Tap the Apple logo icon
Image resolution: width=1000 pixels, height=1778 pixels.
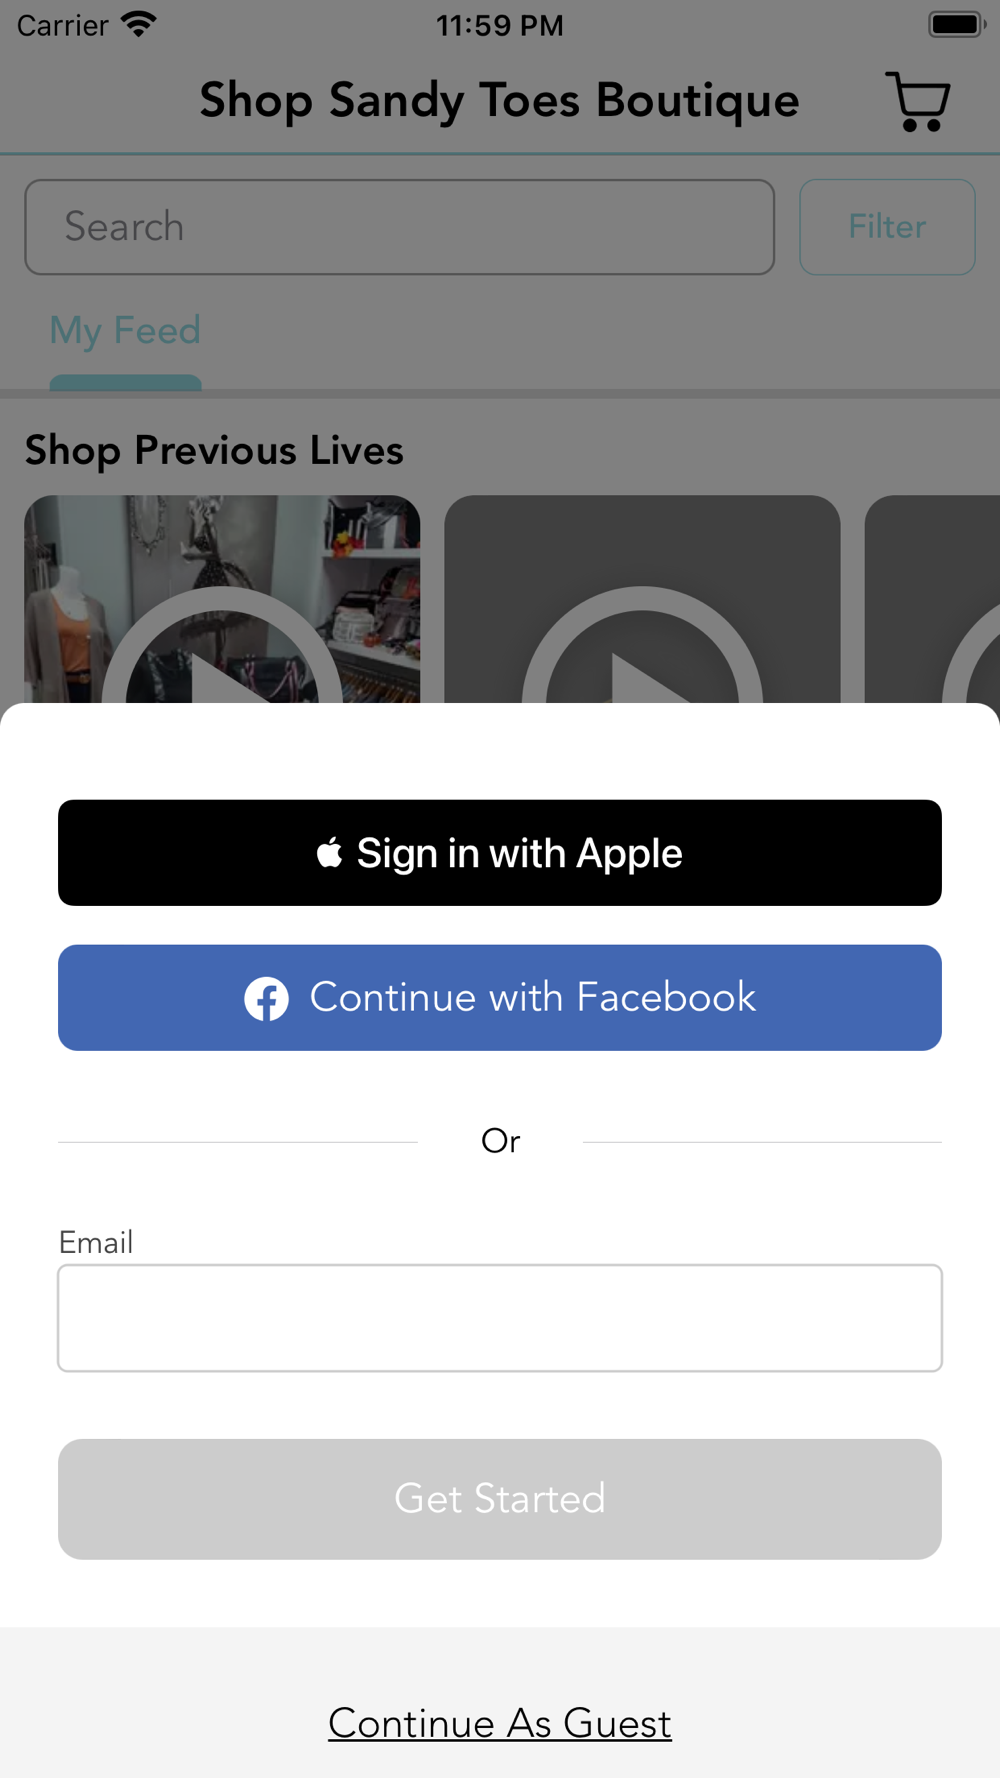click(330, 852)
